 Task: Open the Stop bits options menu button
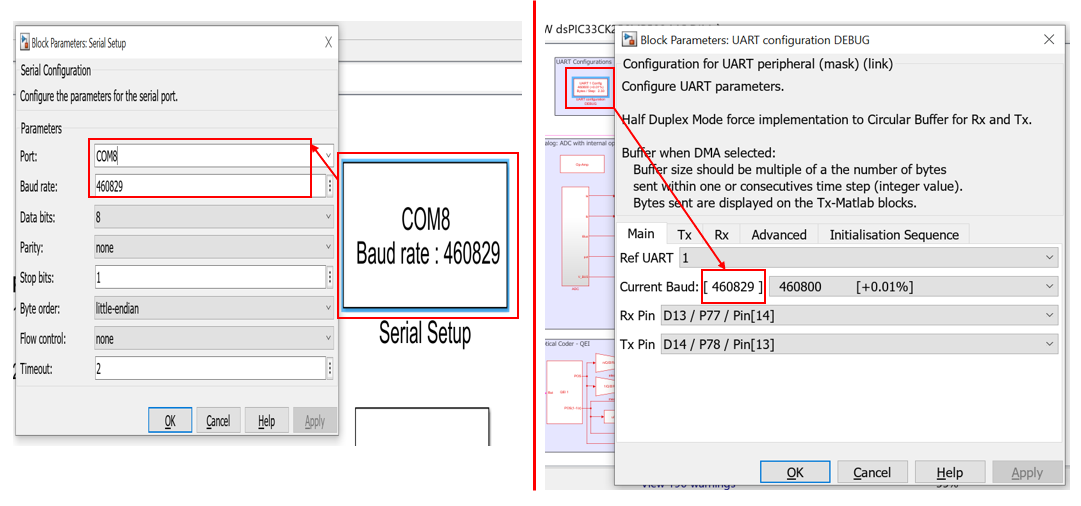(330, 277)
